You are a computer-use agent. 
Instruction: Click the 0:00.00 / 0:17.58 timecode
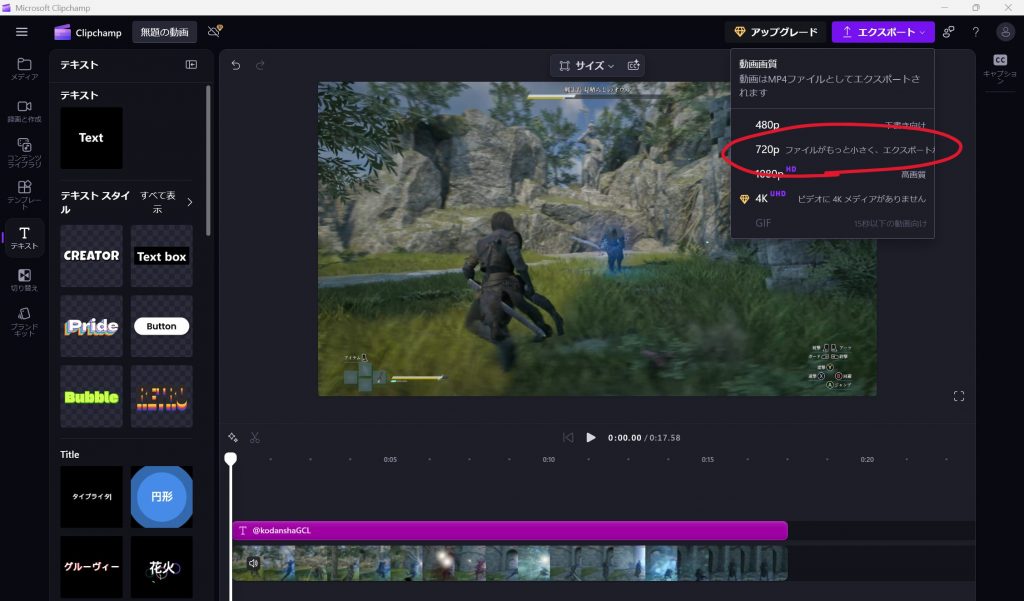coord(644,438)
